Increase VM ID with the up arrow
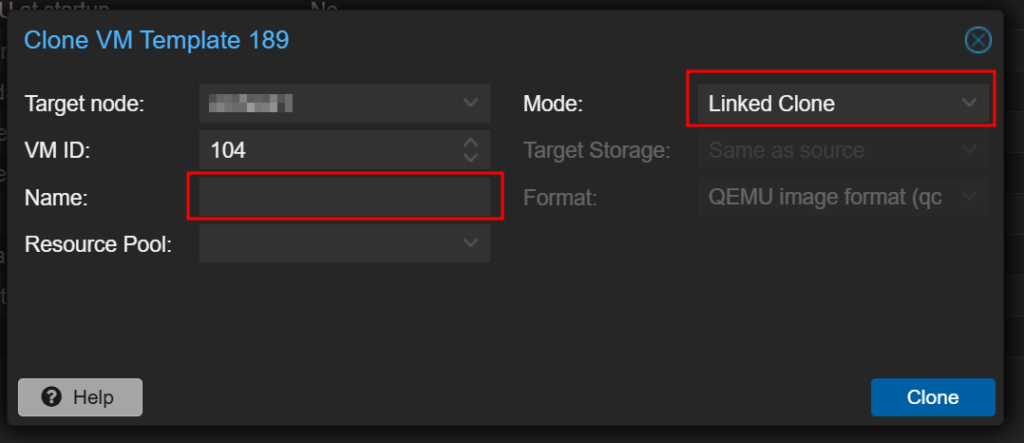 470,142
